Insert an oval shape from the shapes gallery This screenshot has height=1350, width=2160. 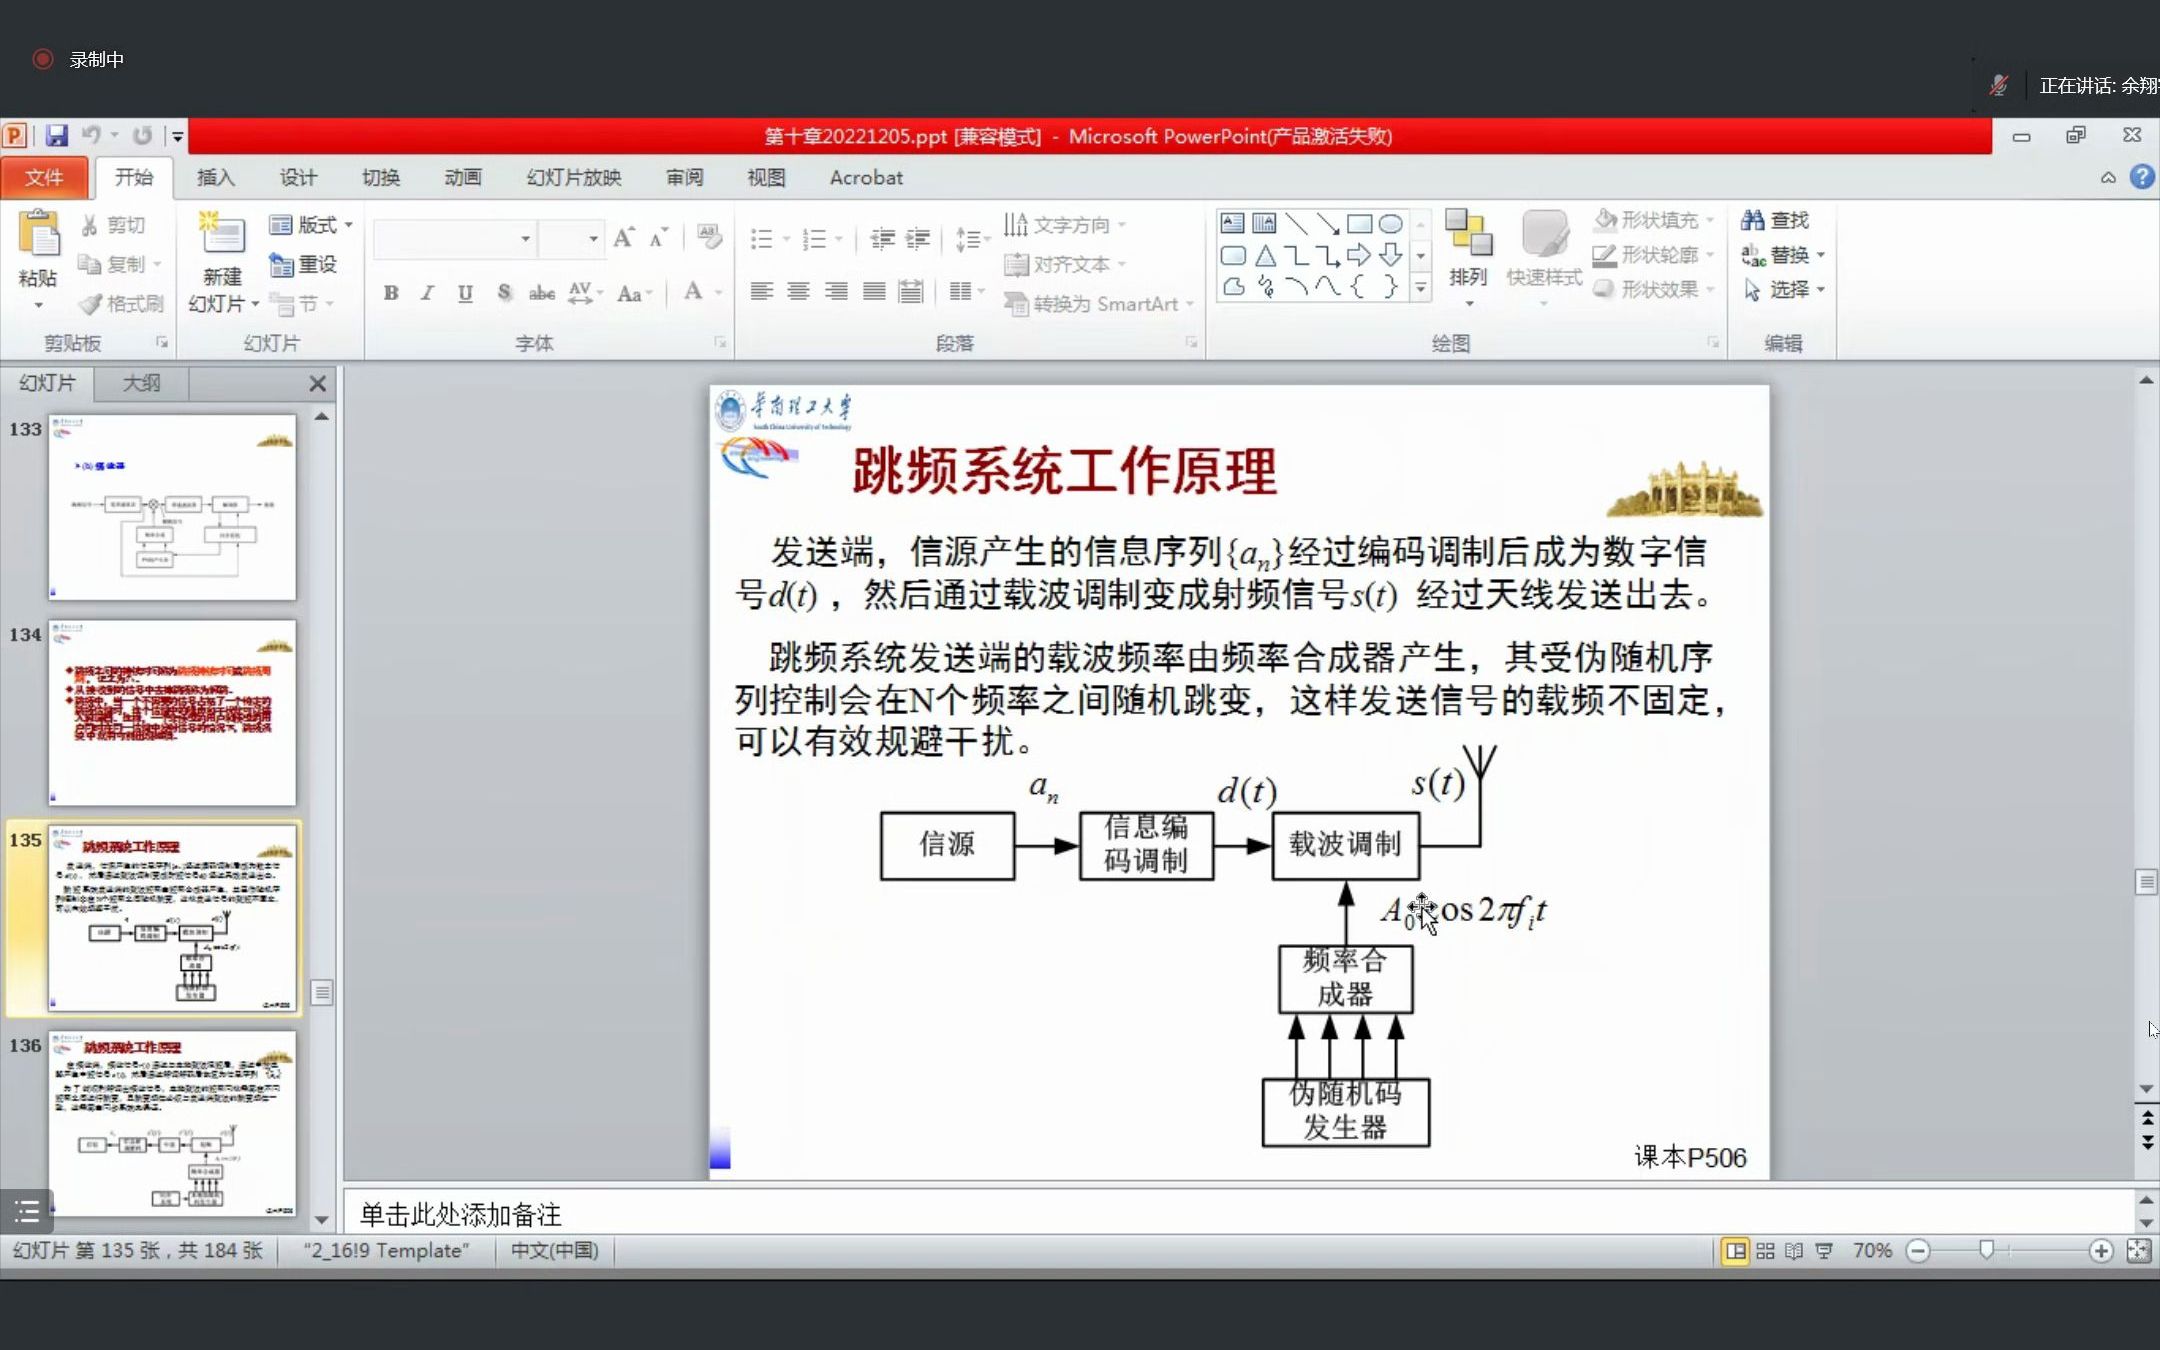[1392, 223]
